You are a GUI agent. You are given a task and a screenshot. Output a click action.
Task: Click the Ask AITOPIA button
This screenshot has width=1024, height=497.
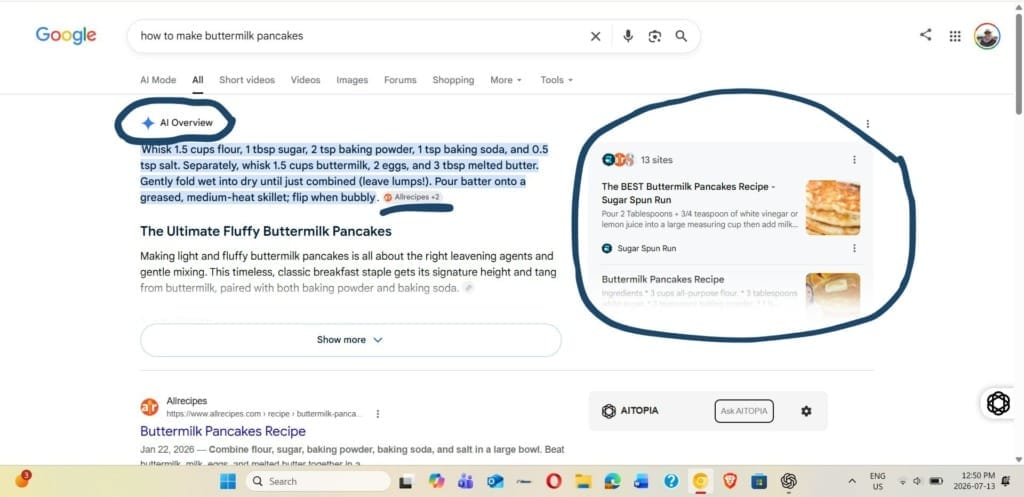pyautogui.click(x=744, y=411)
